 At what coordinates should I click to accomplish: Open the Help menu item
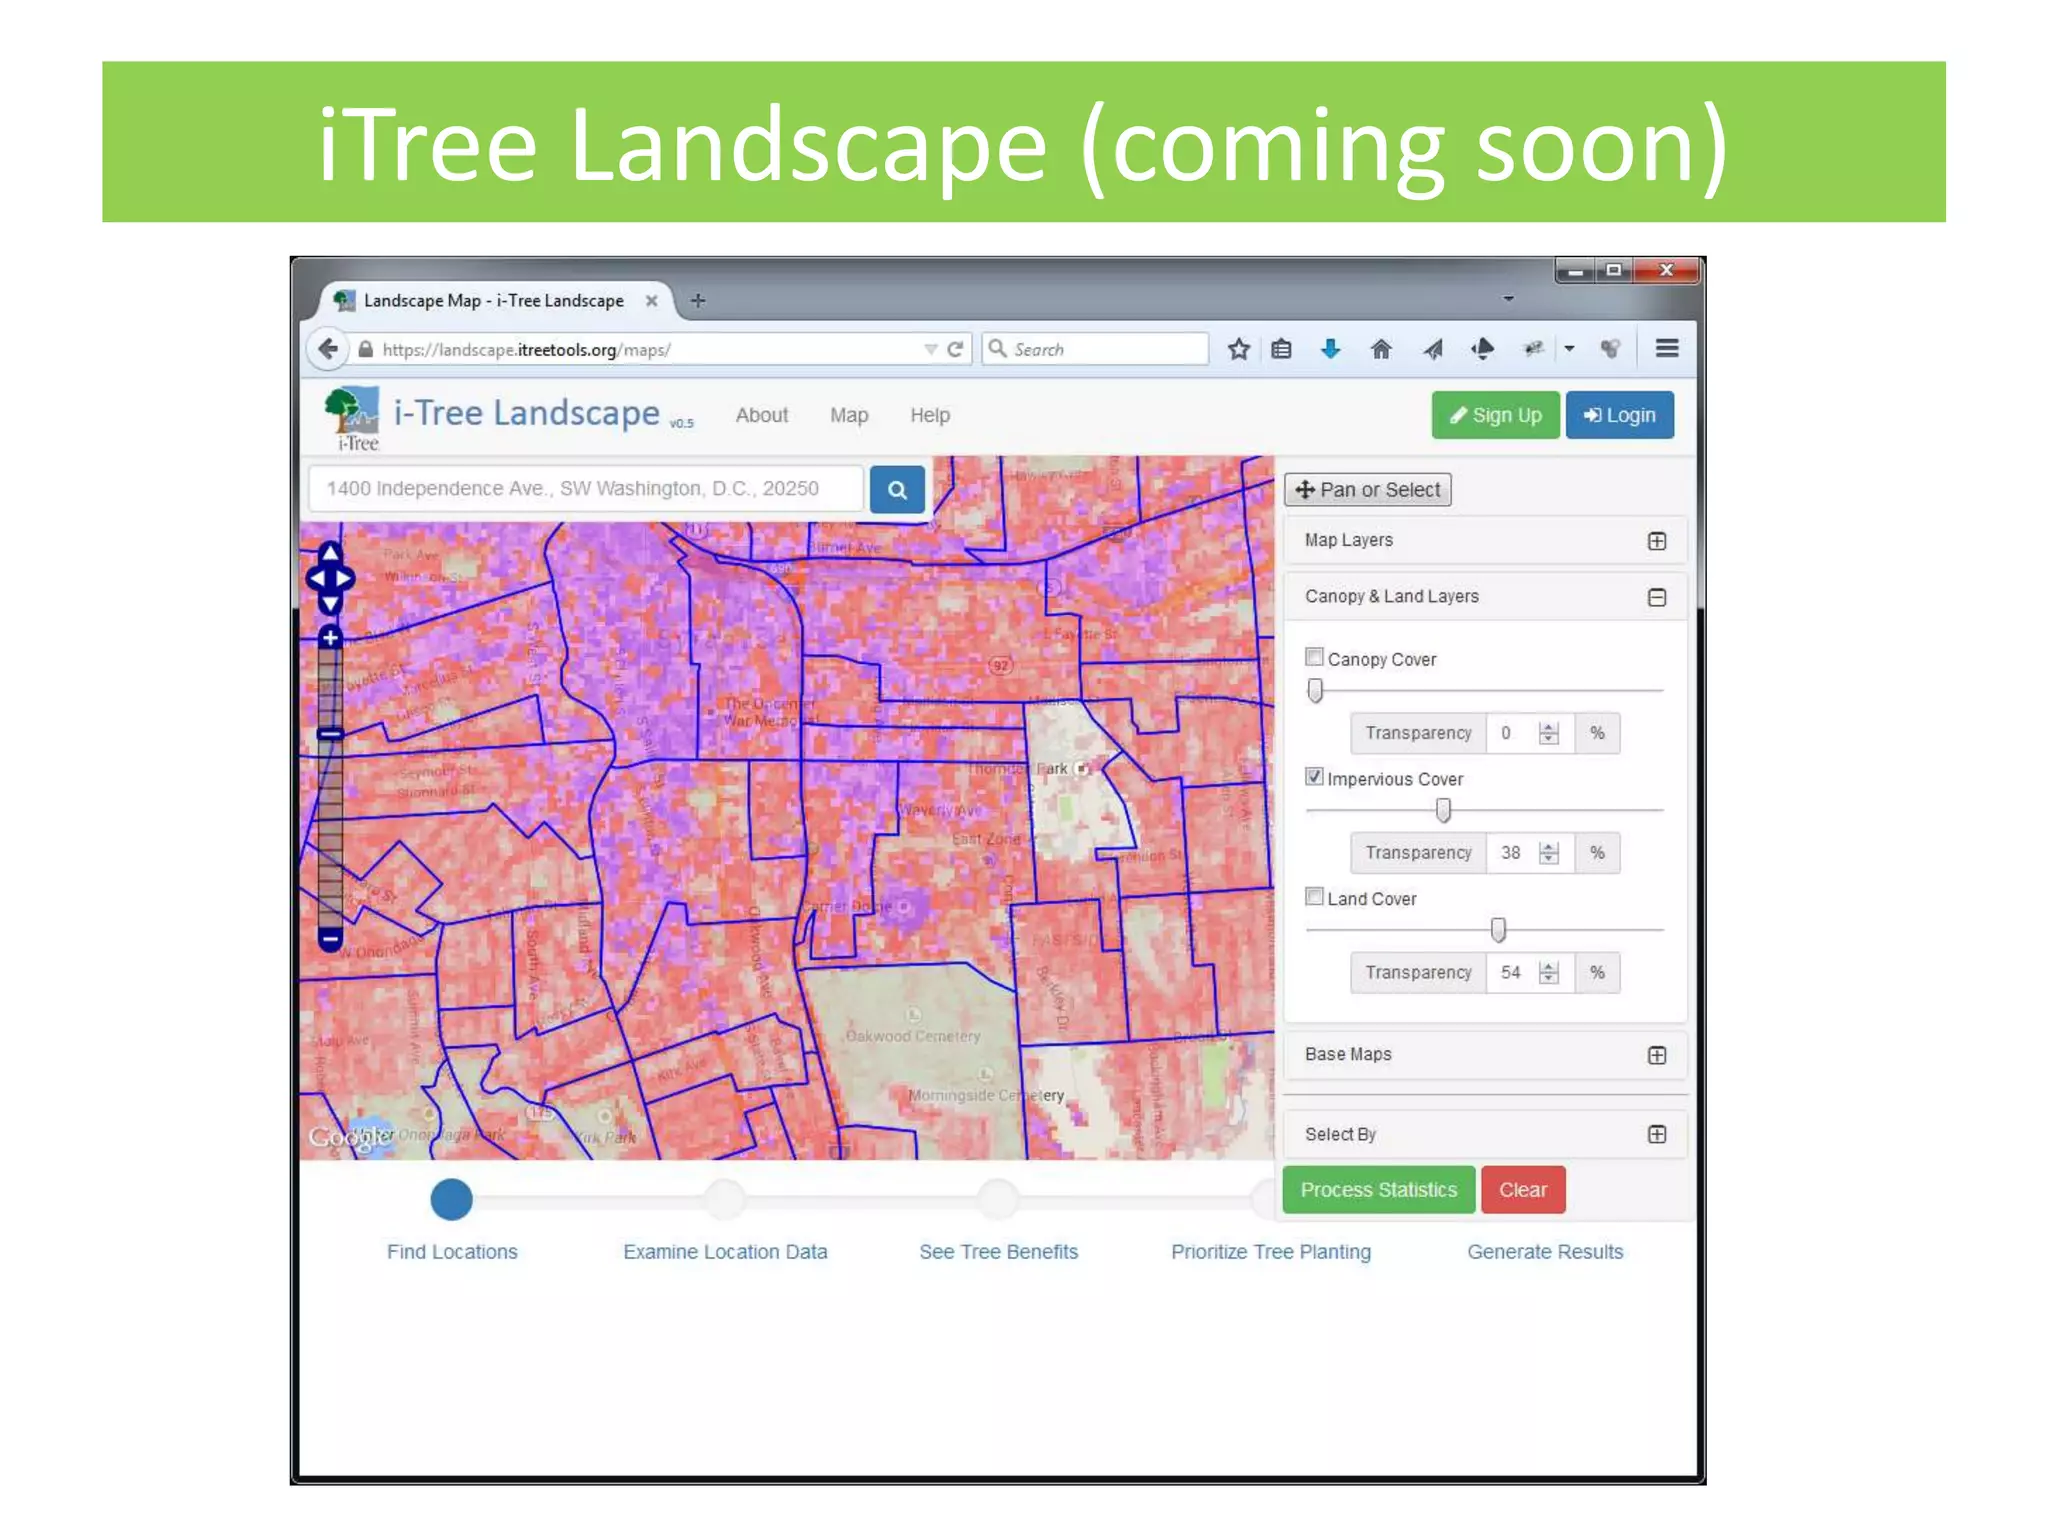tap(930, 415)
